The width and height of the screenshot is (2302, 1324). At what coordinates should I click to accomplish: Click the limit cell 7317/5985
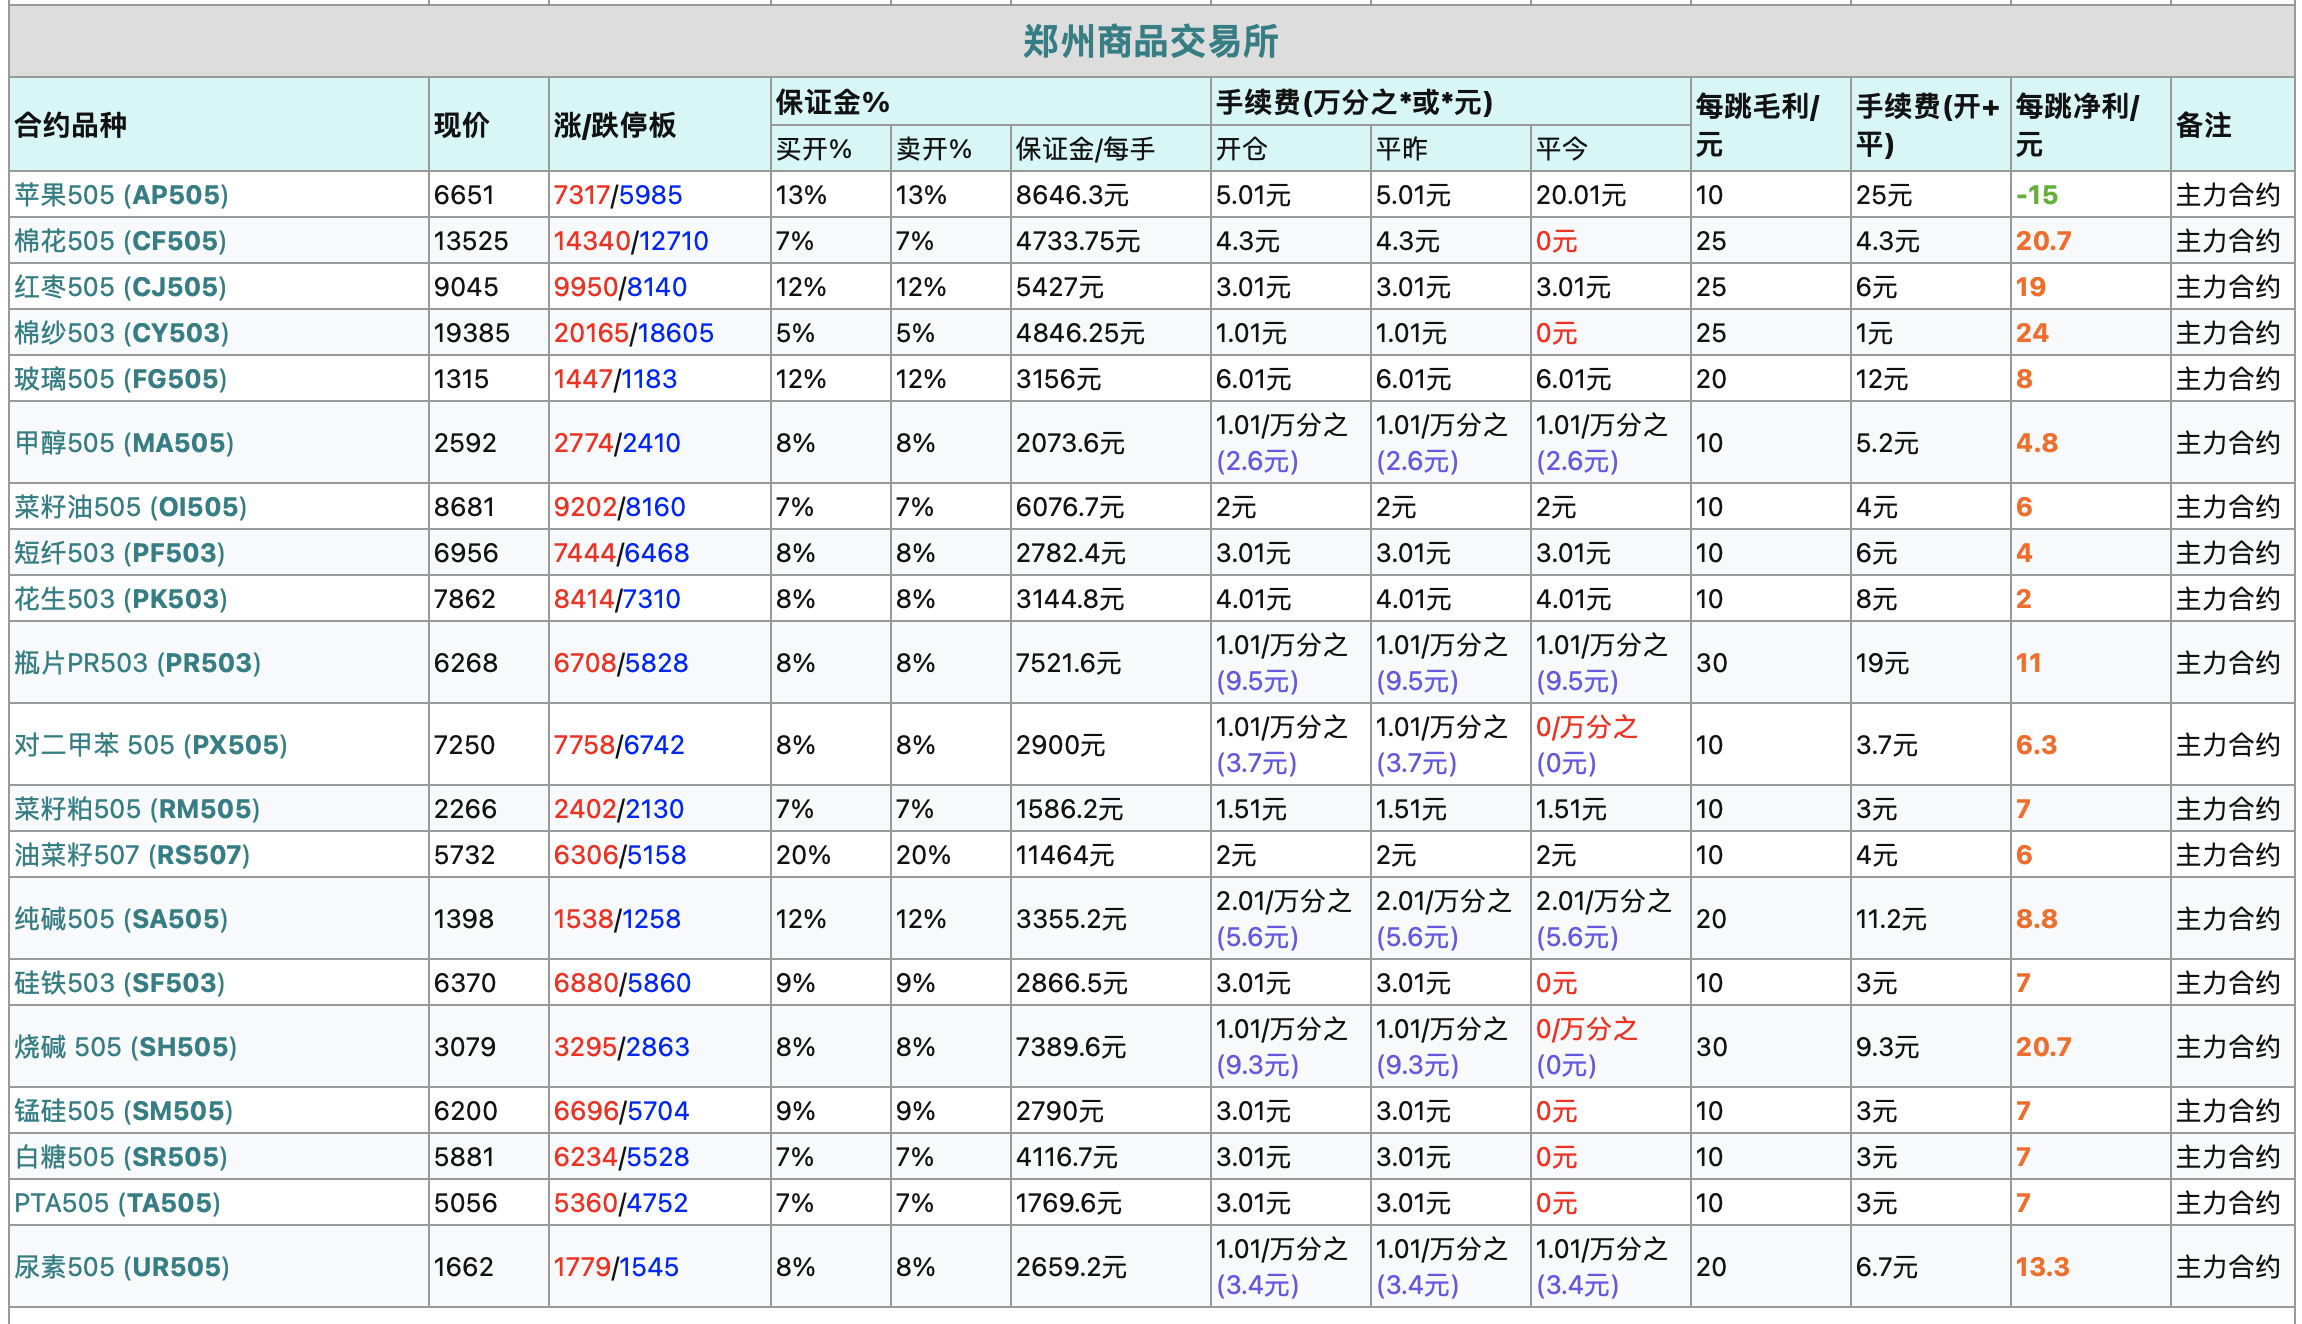pos(618,195)
